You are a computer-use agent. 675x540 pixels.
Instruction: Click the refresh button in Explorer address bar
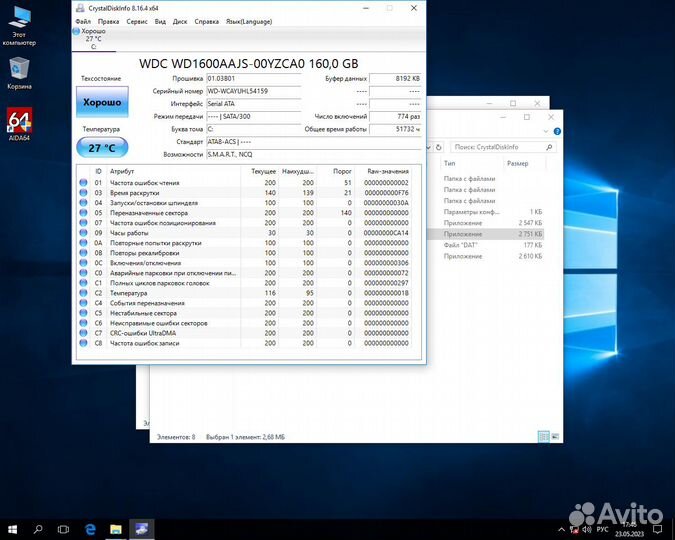438,147
